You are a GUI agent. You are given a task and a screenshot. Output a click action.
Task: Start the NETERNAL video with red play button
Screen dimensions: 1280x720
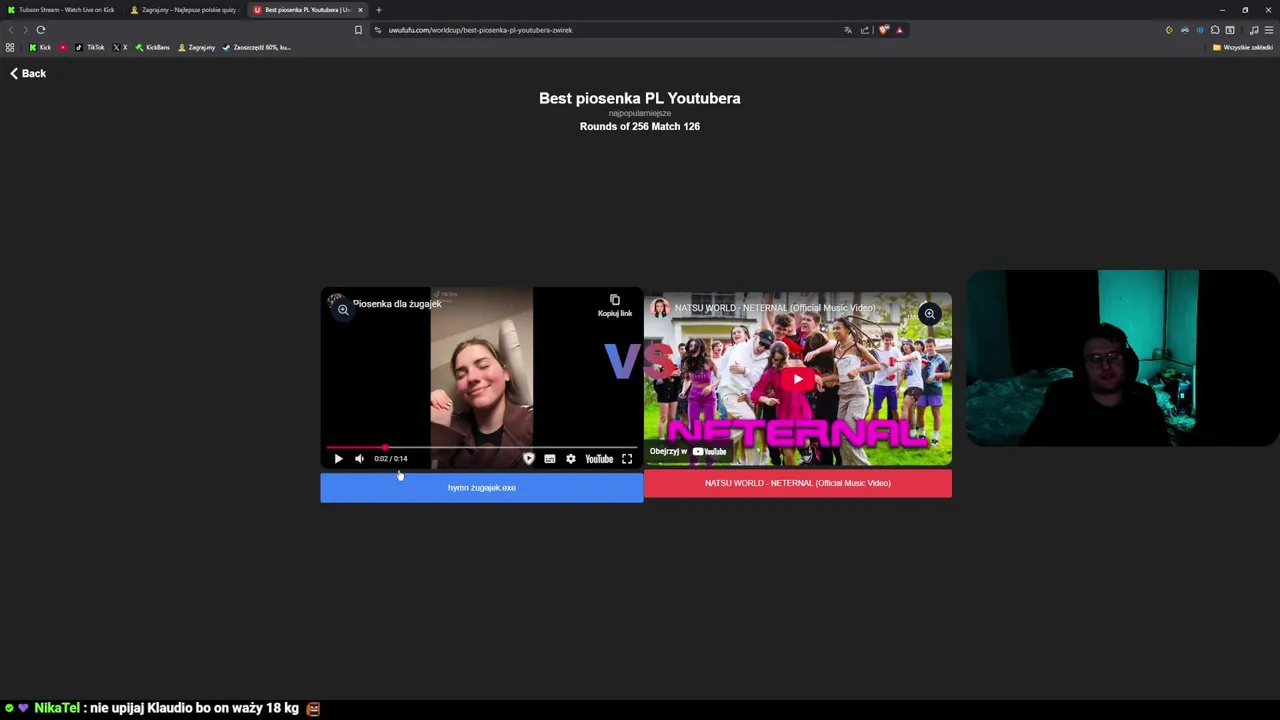(798, 379)
